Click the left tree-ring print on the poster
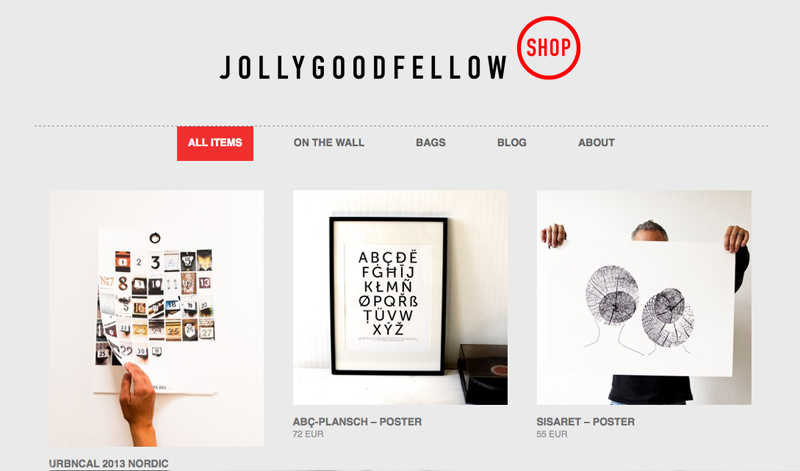The height and width of the screenshot is (471, 800). tap(611, 294)
